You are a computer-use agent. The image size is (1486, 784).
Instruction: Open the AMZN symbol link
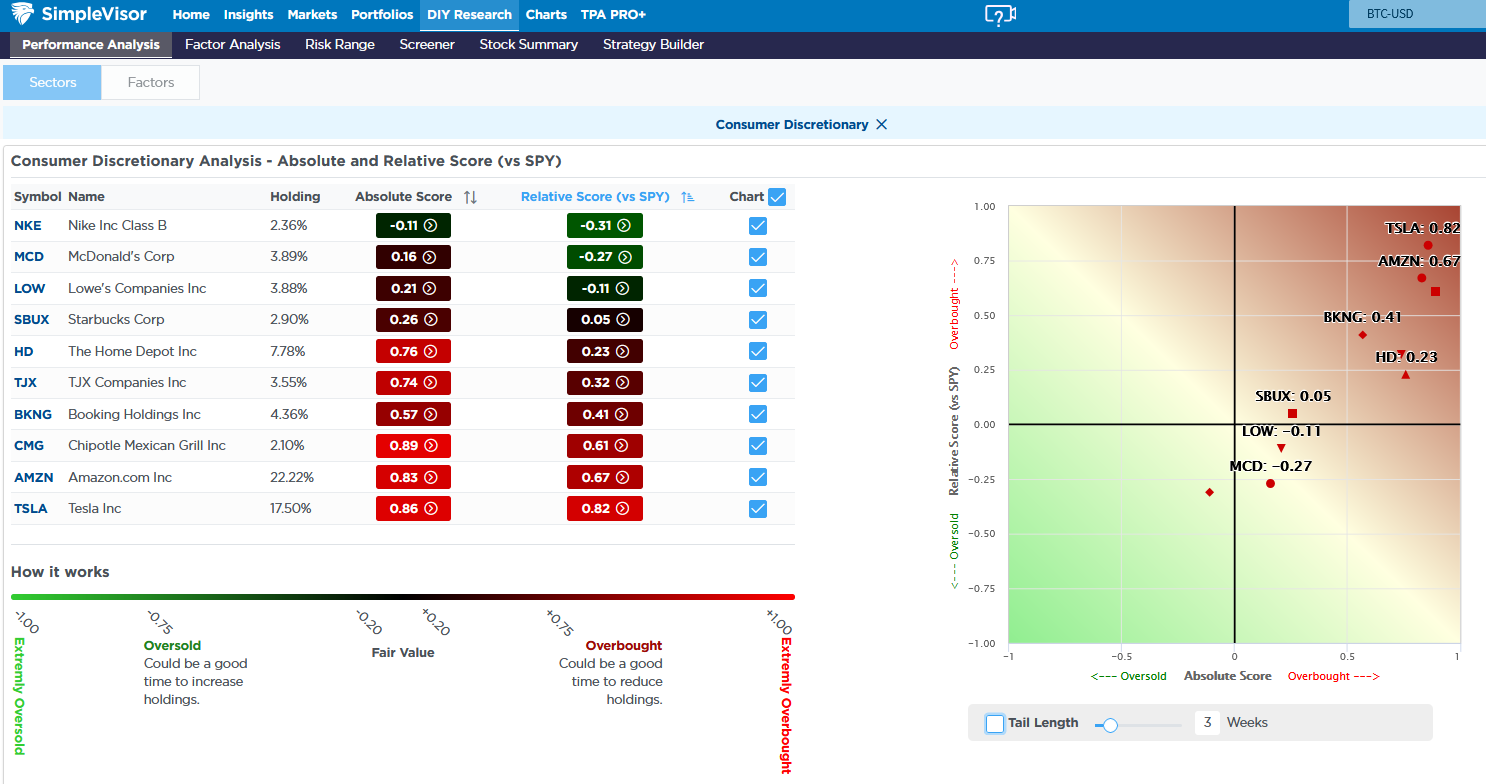(33, 477)
